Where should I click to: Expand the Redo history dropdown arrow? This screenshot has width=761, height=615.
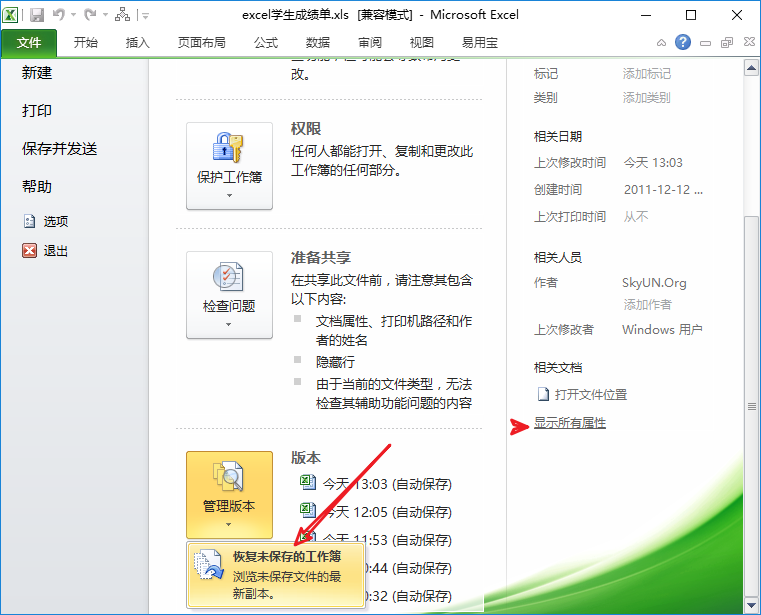(105, 15)
